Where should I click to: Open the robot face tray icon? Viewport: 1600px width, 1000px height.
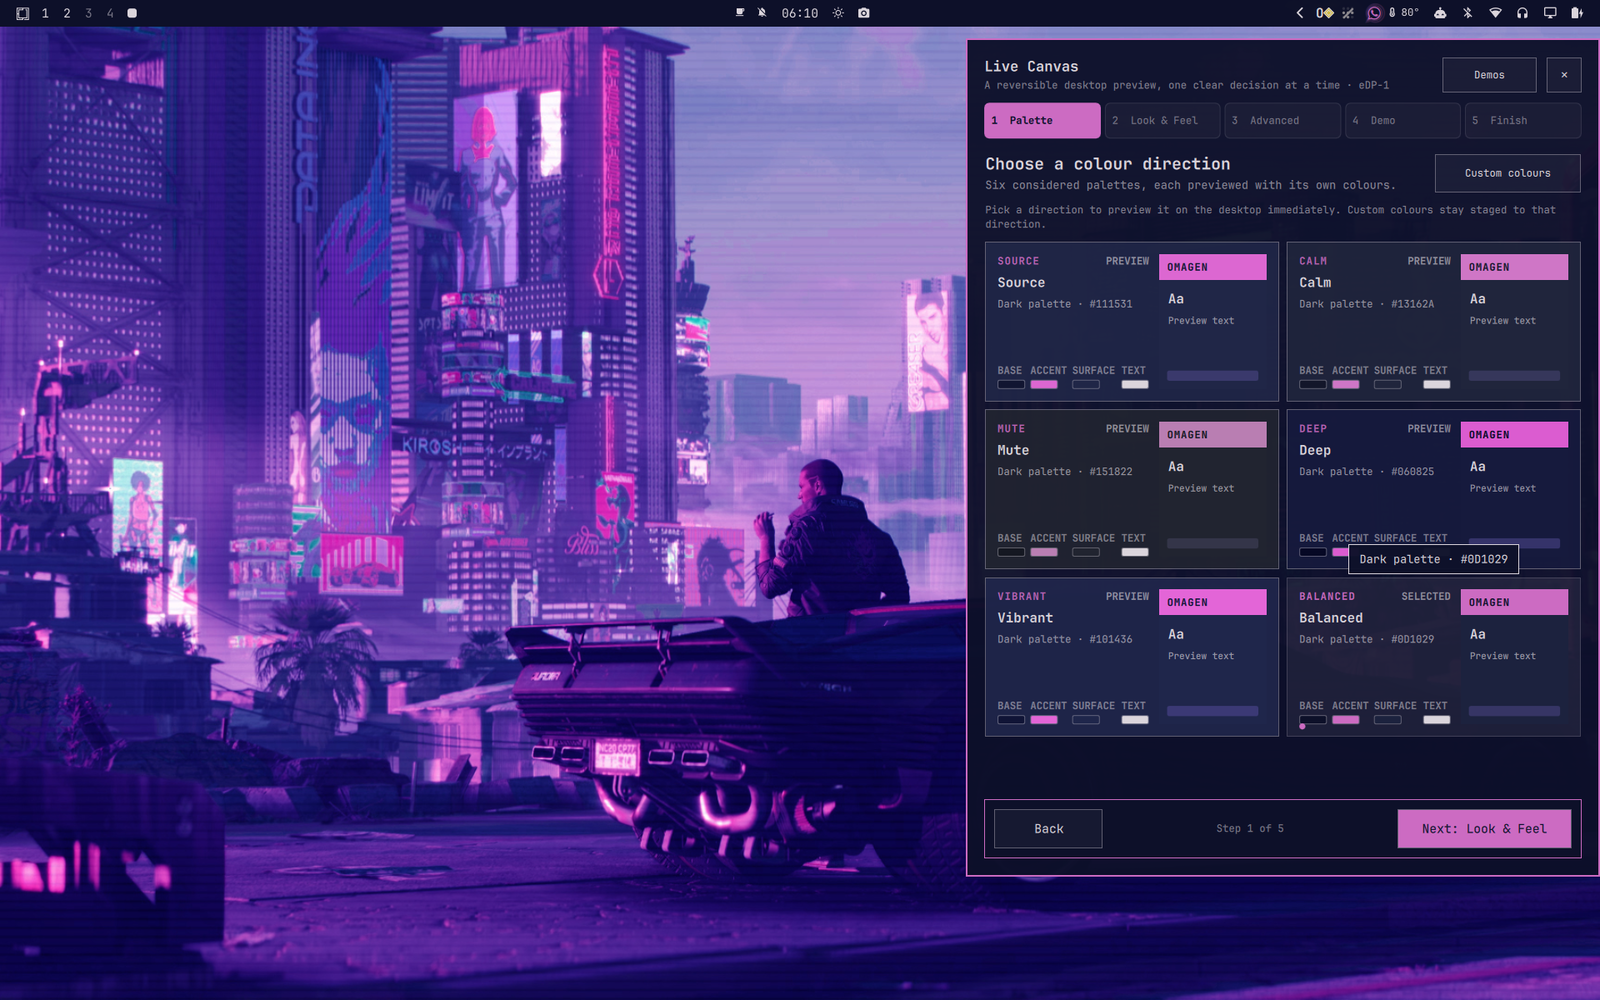point(1440,13)
